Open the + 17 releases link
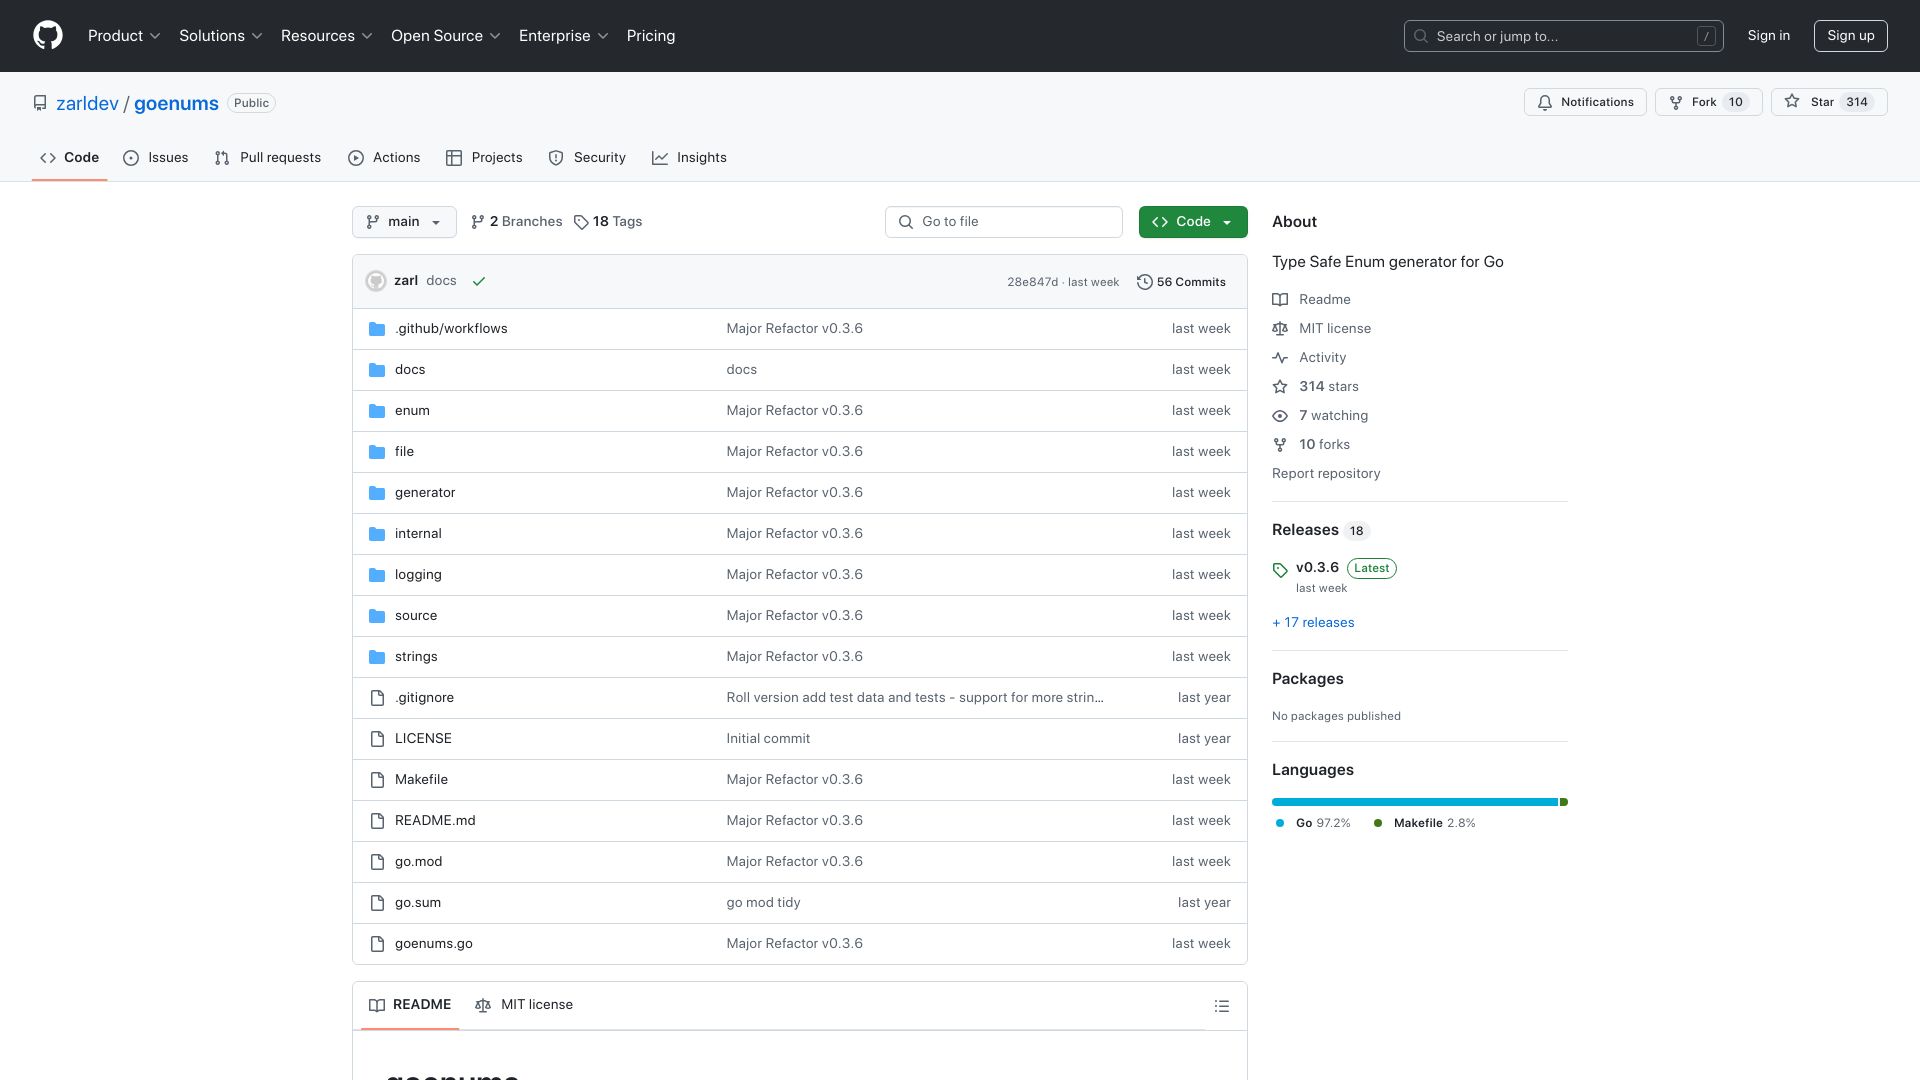 tap(1313, 623)
